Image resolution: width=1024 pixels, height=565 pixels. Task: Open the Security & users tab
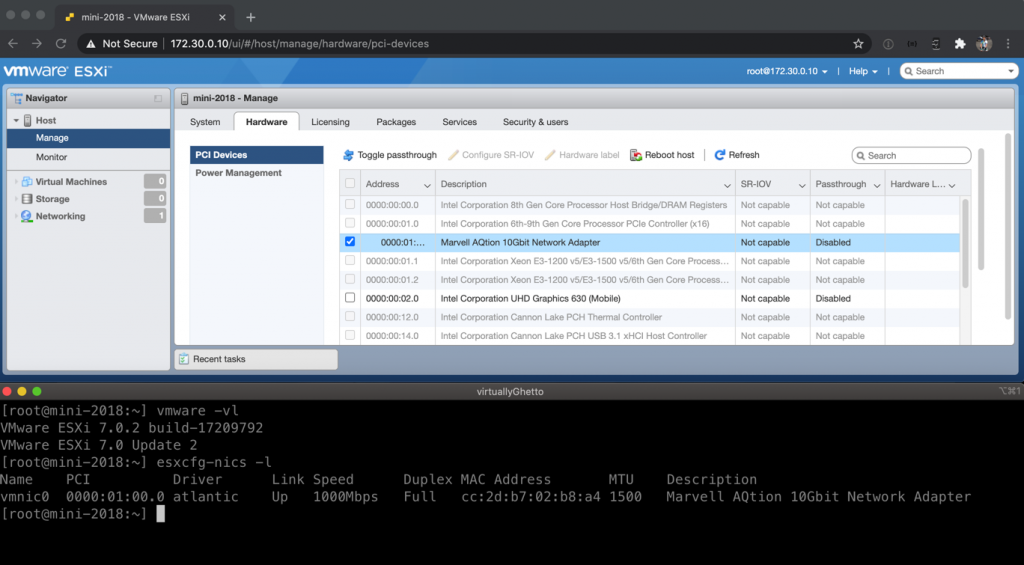click(535, 122)
